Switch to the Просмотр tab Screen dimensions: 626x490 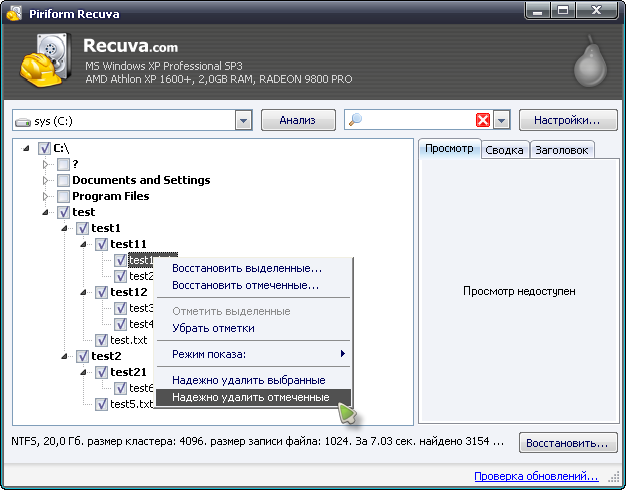[x=450, y=149]
